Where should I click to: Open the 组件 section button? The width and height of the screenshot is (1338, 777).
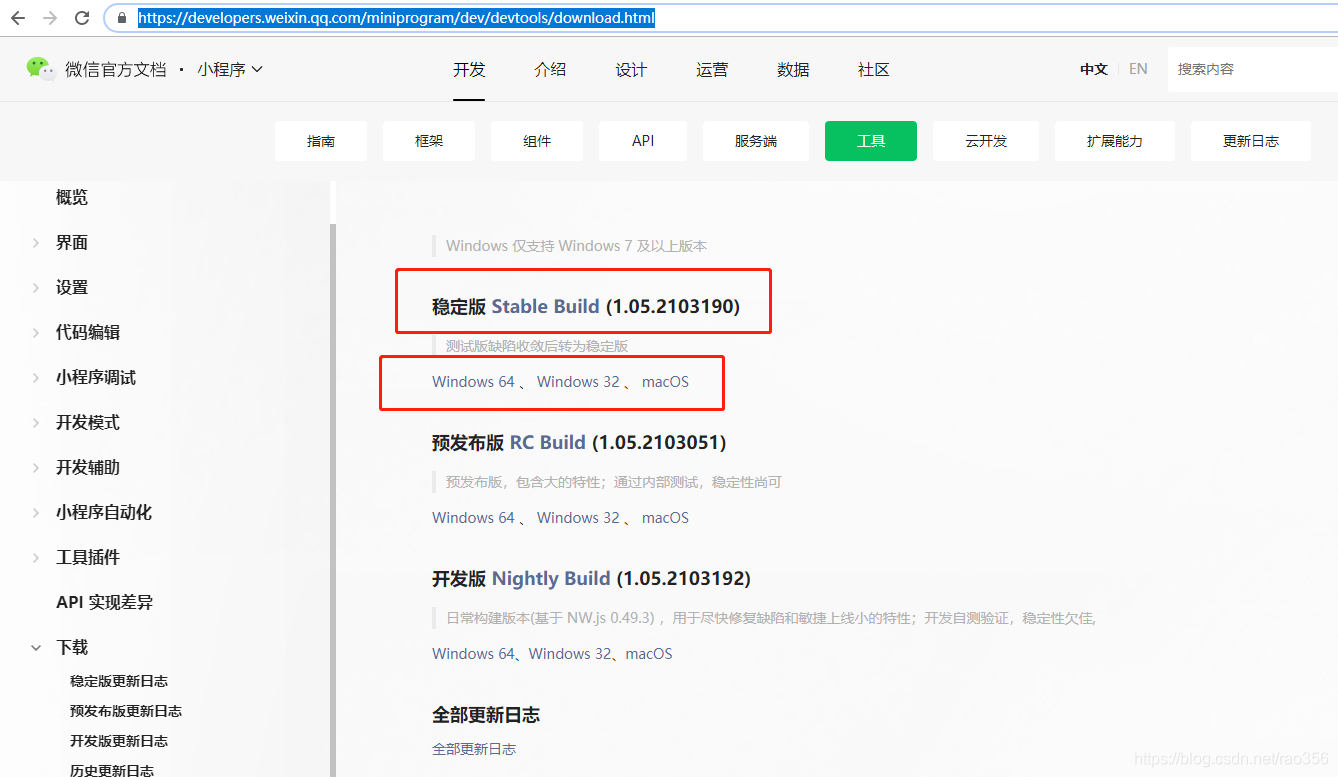click(x=537, y=141)
